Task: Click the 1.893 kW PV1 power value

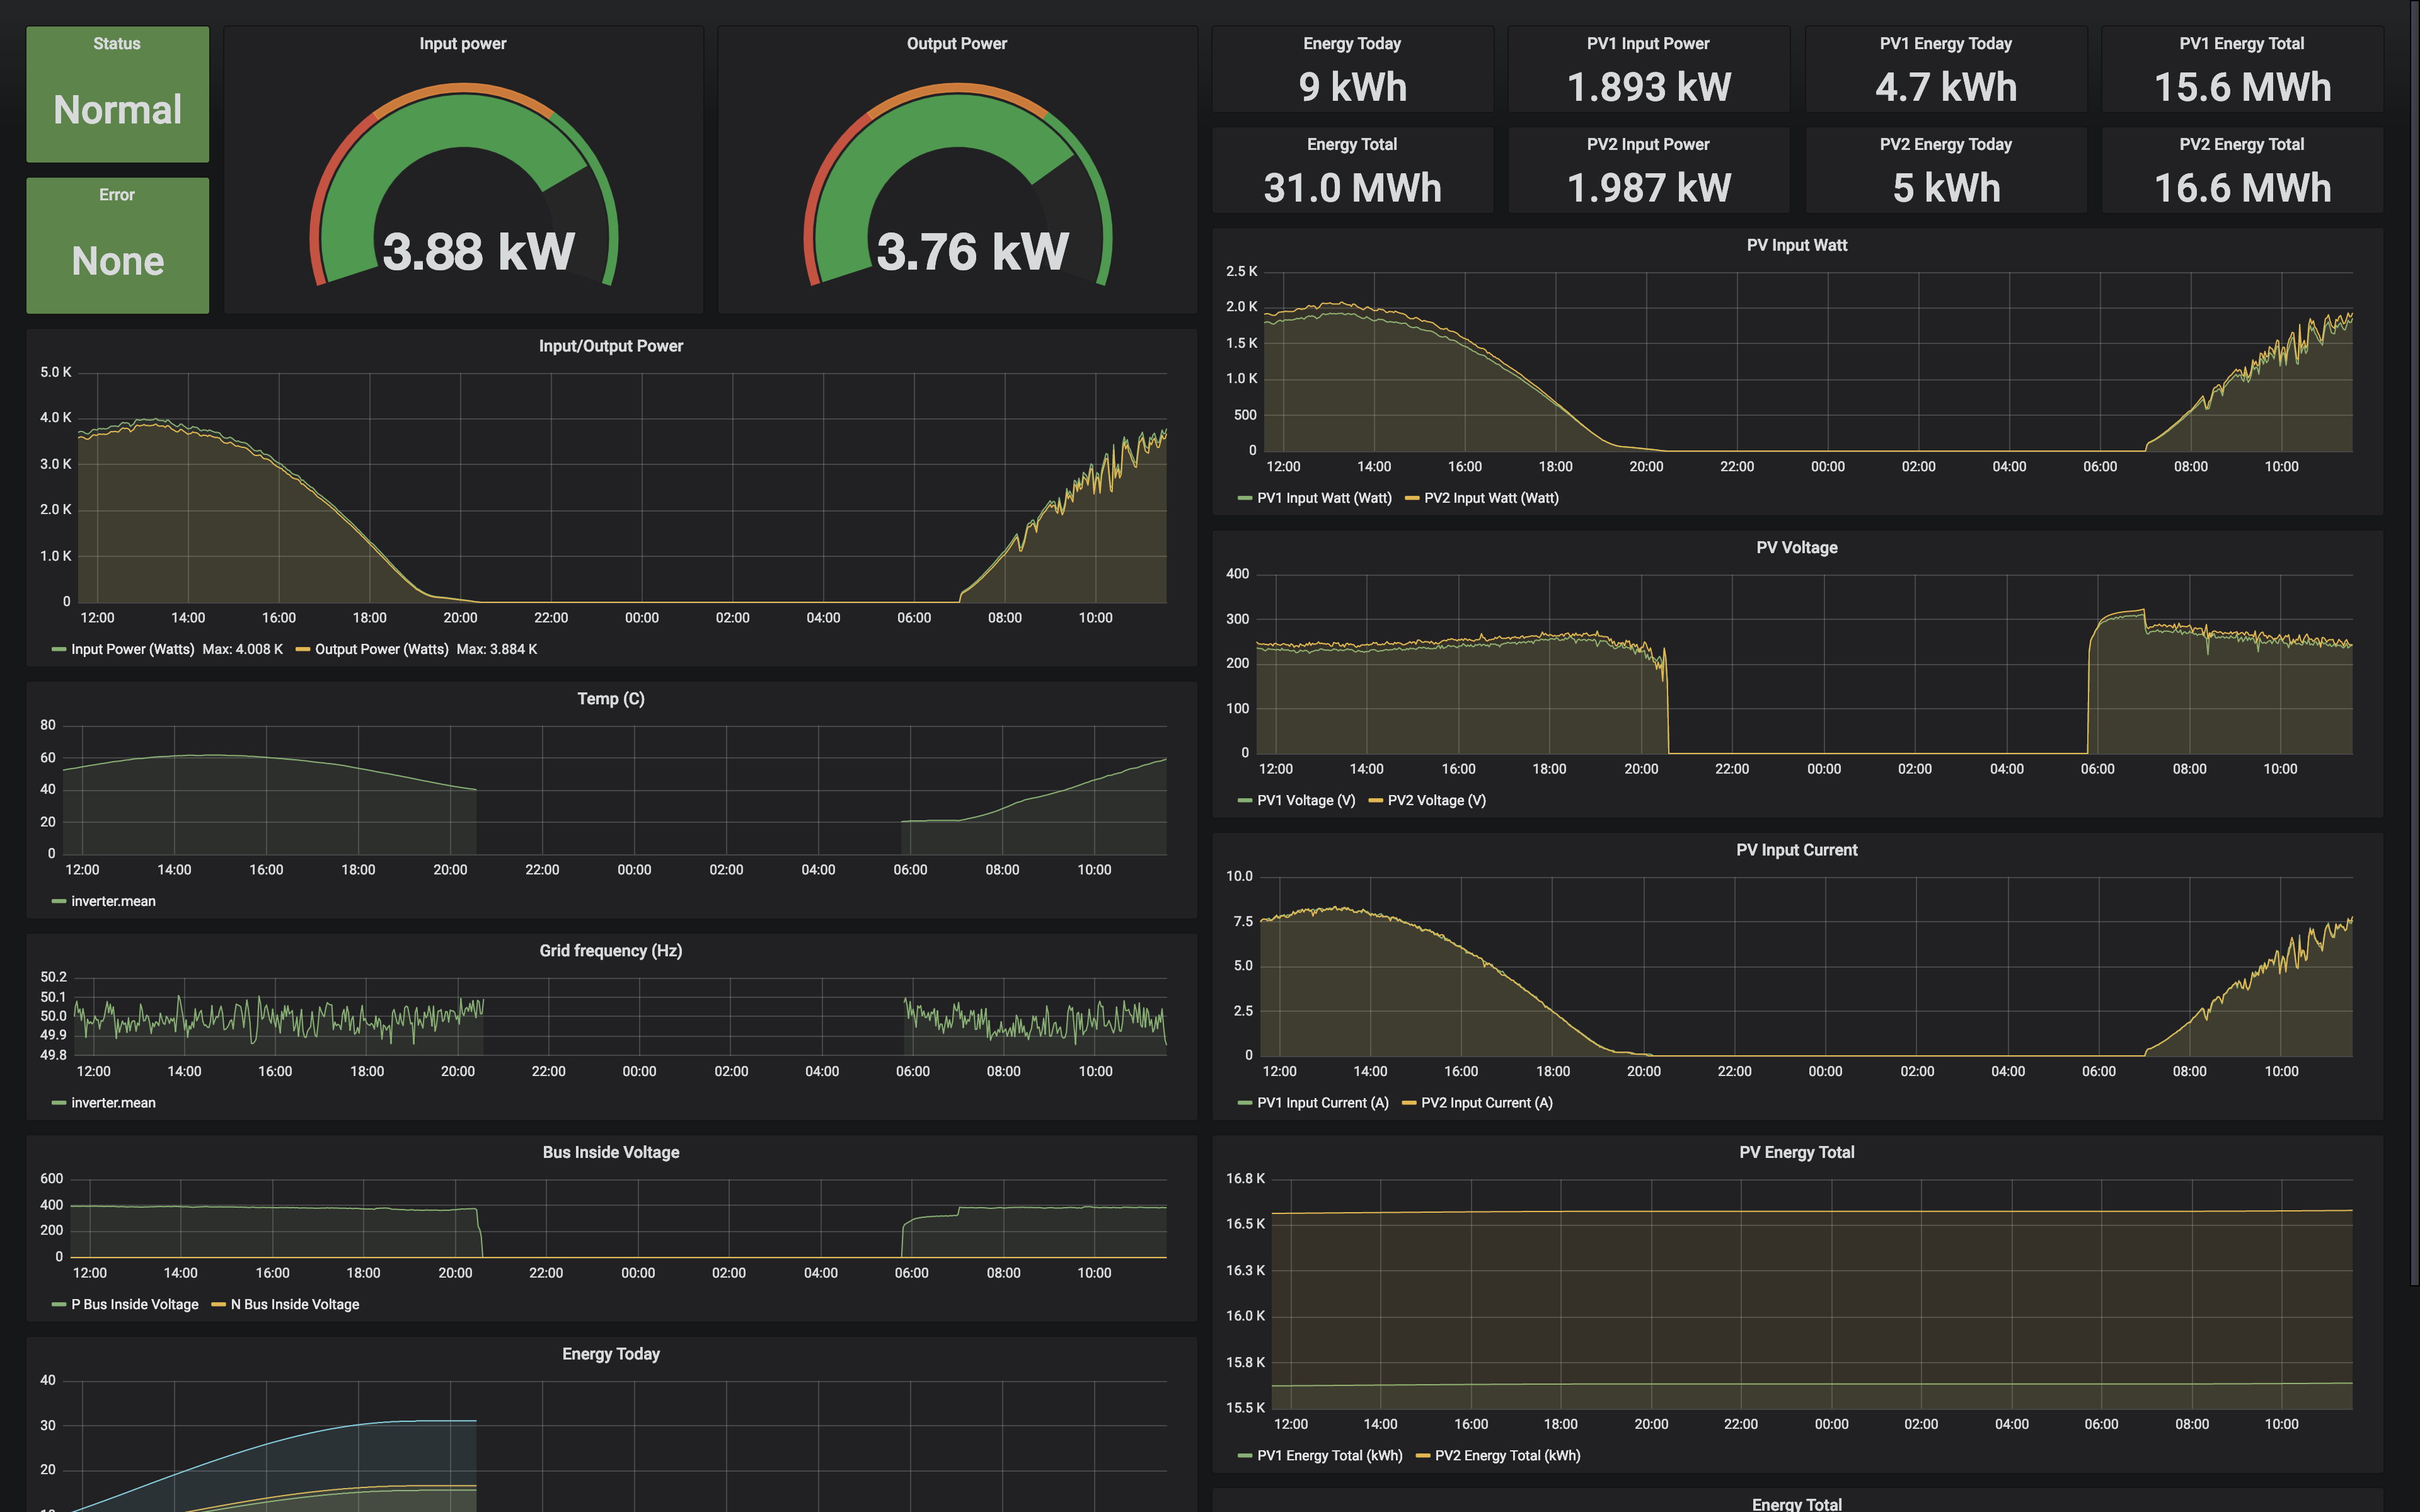Action: [x=1648, y=88]
